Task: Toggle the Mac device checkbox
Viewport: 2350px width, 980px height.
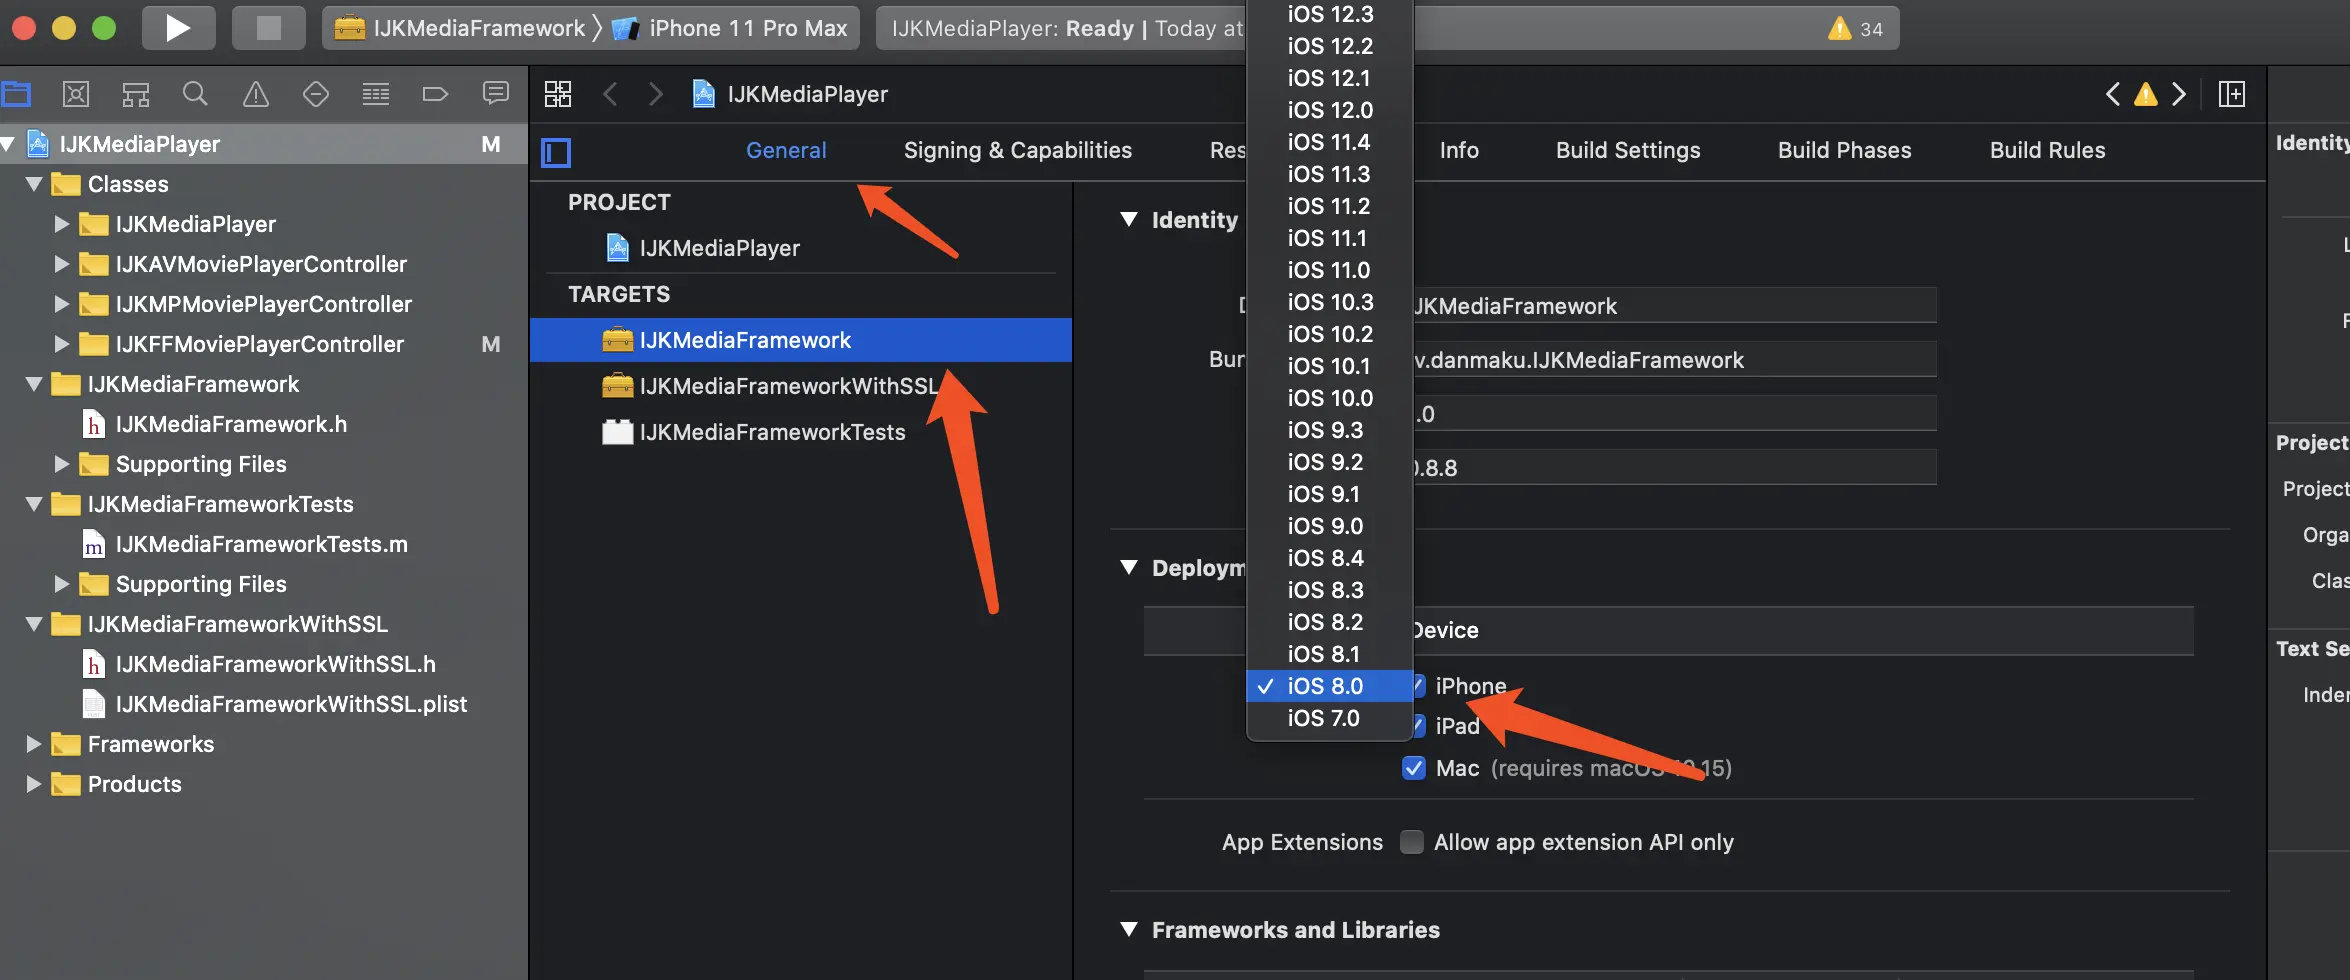Action: [1414, 768]
